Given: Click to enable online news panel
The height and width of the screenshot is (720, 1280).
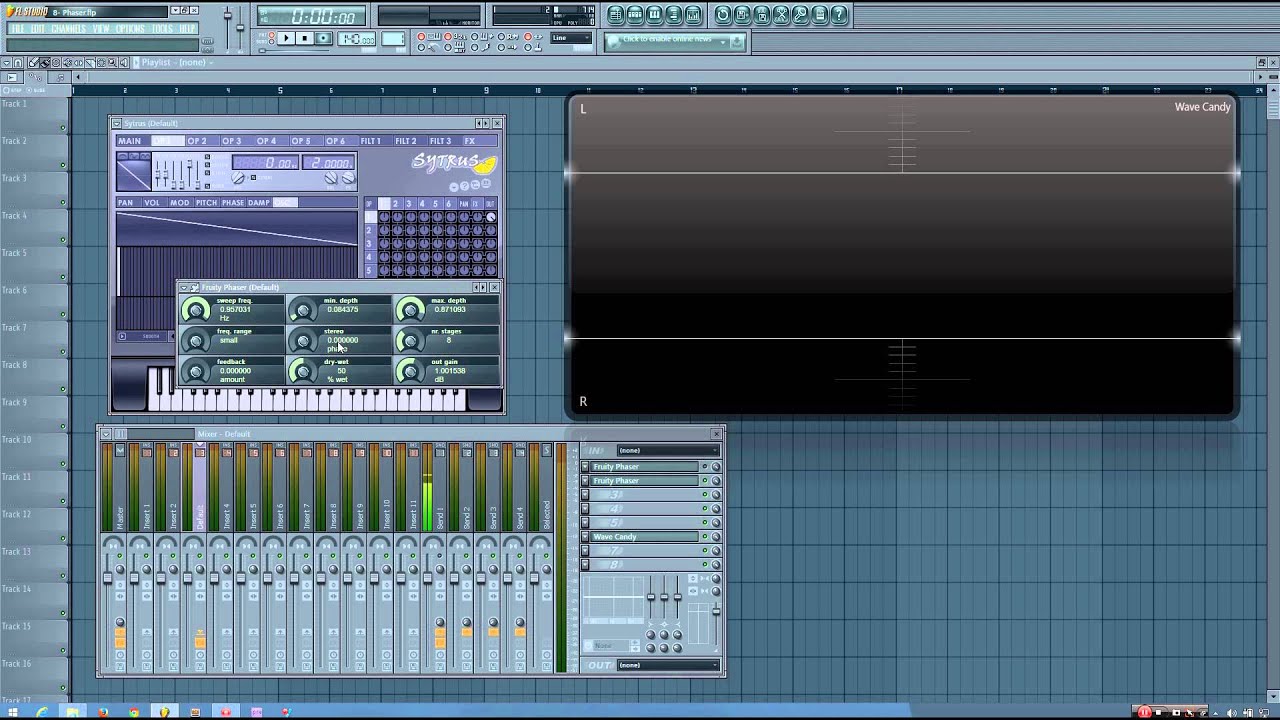Looking at the screenshot, I should (x=675, y=41).
